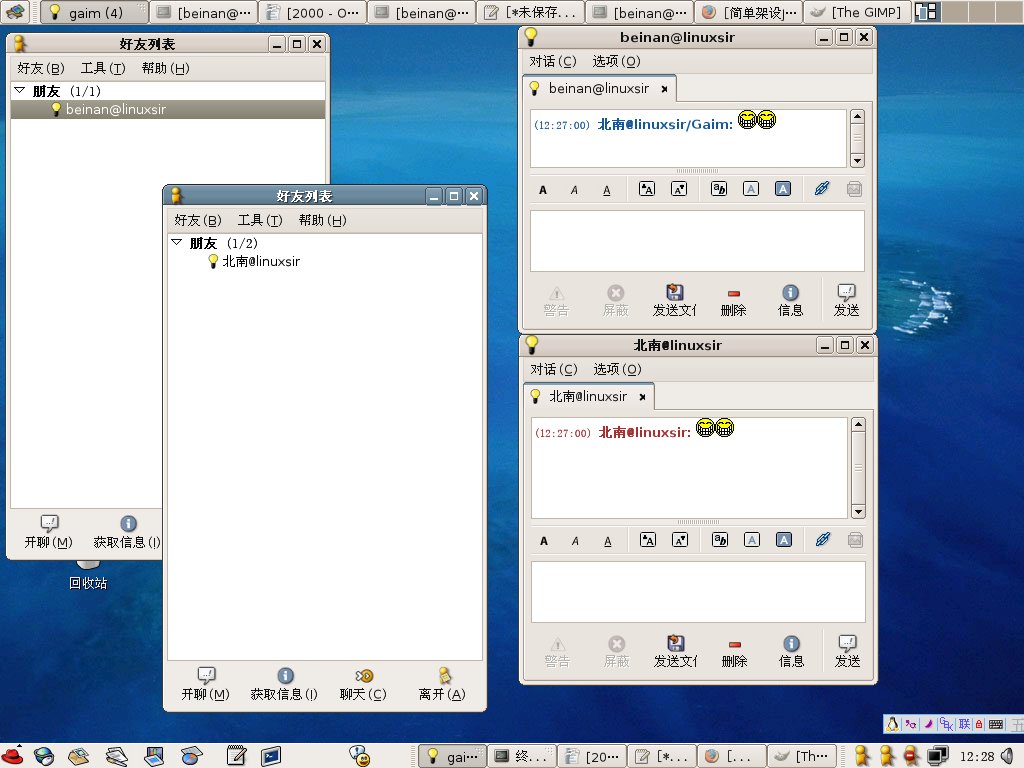The height and width of the screenshot is (768, 1024).
Task: Collapse the 朋友 (1/1) group triangle
Action: point(19,91)
